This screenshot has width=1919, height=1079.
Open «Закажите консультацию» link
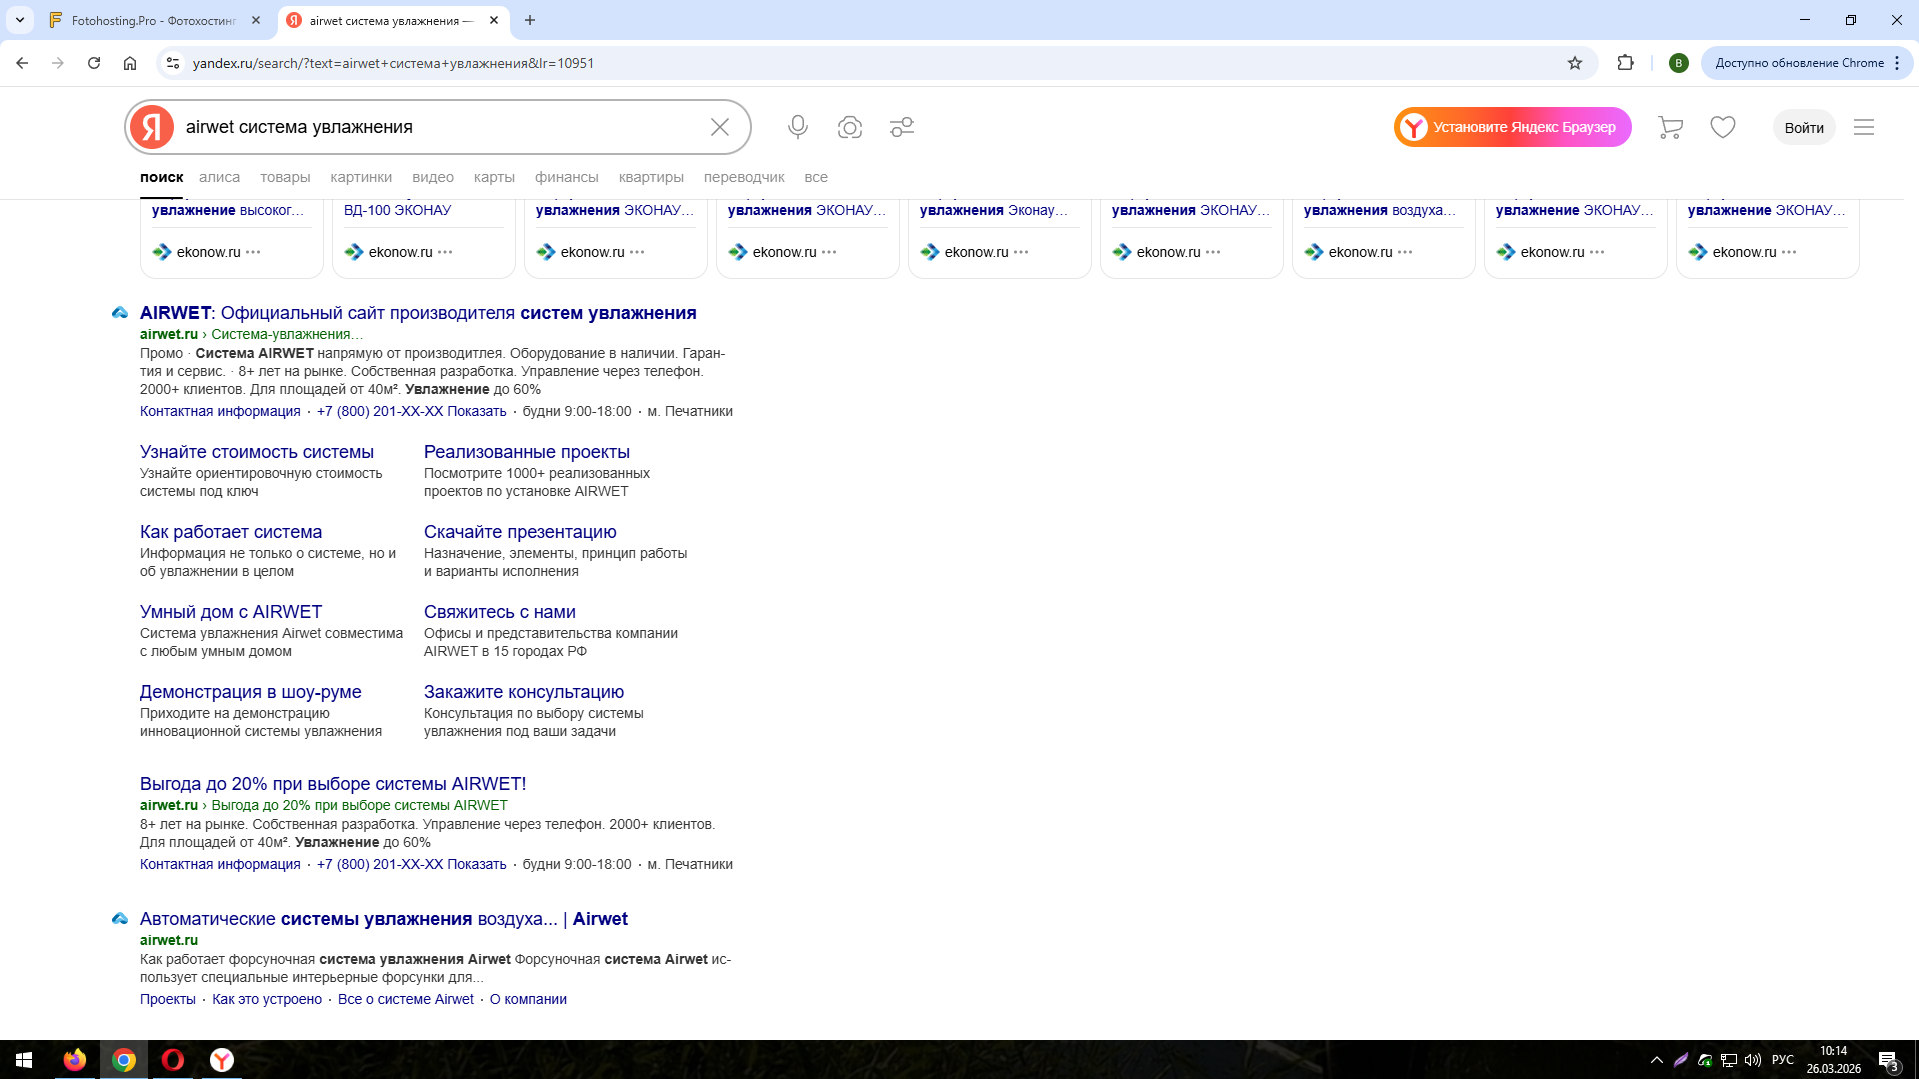pyautogui.click(x=524, y=692)
